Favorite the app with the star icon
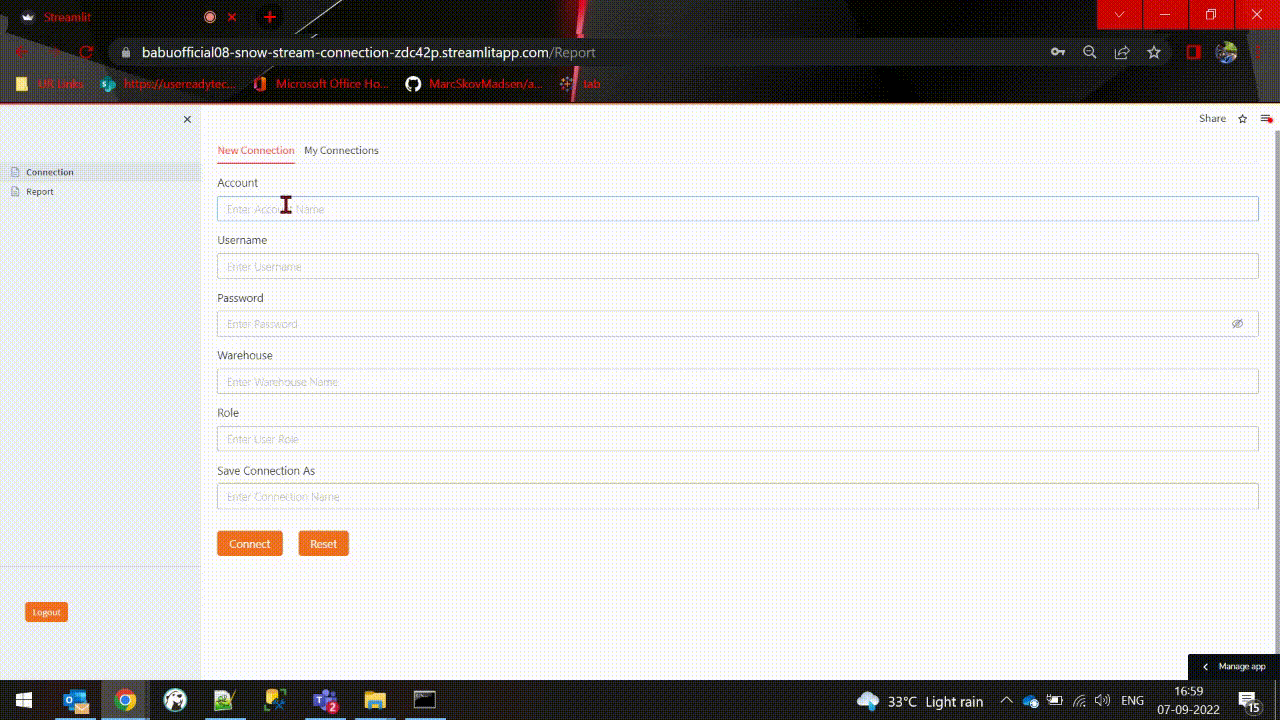1280x720 pixels. [x=1243, y=119]
